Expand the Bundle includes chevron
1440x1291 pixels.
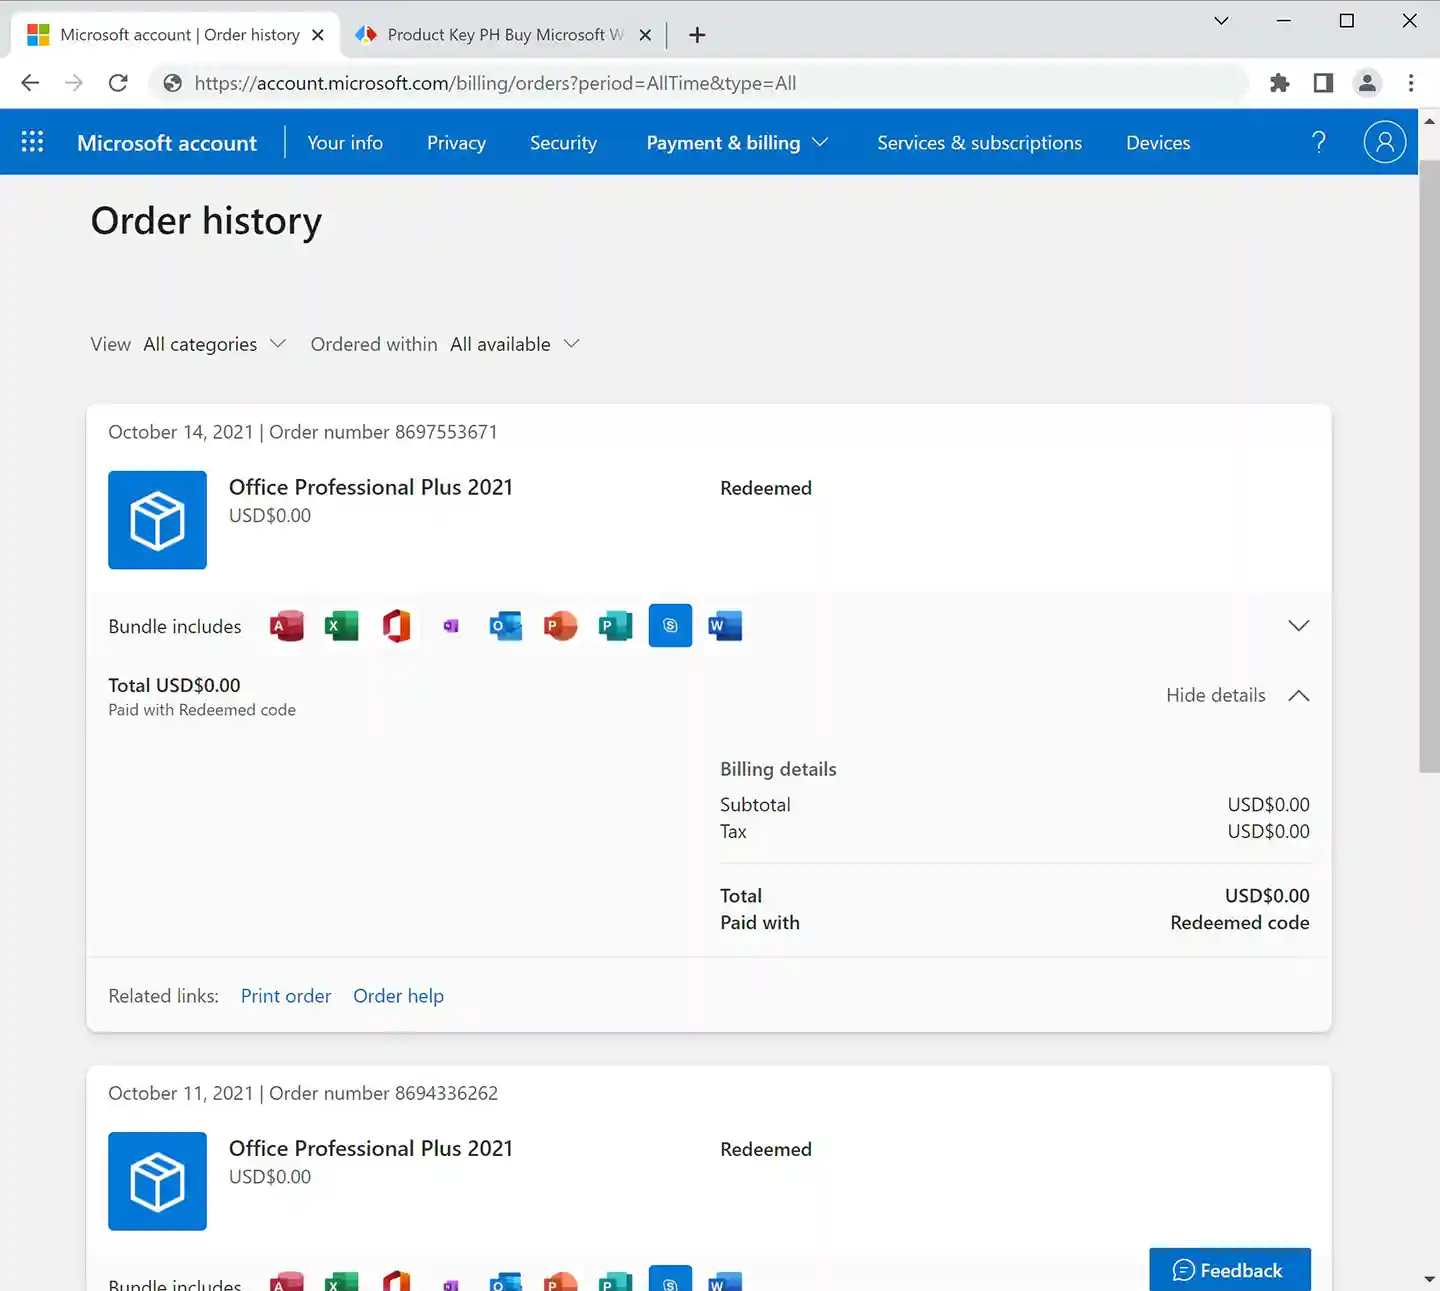tap(1298, 626)
